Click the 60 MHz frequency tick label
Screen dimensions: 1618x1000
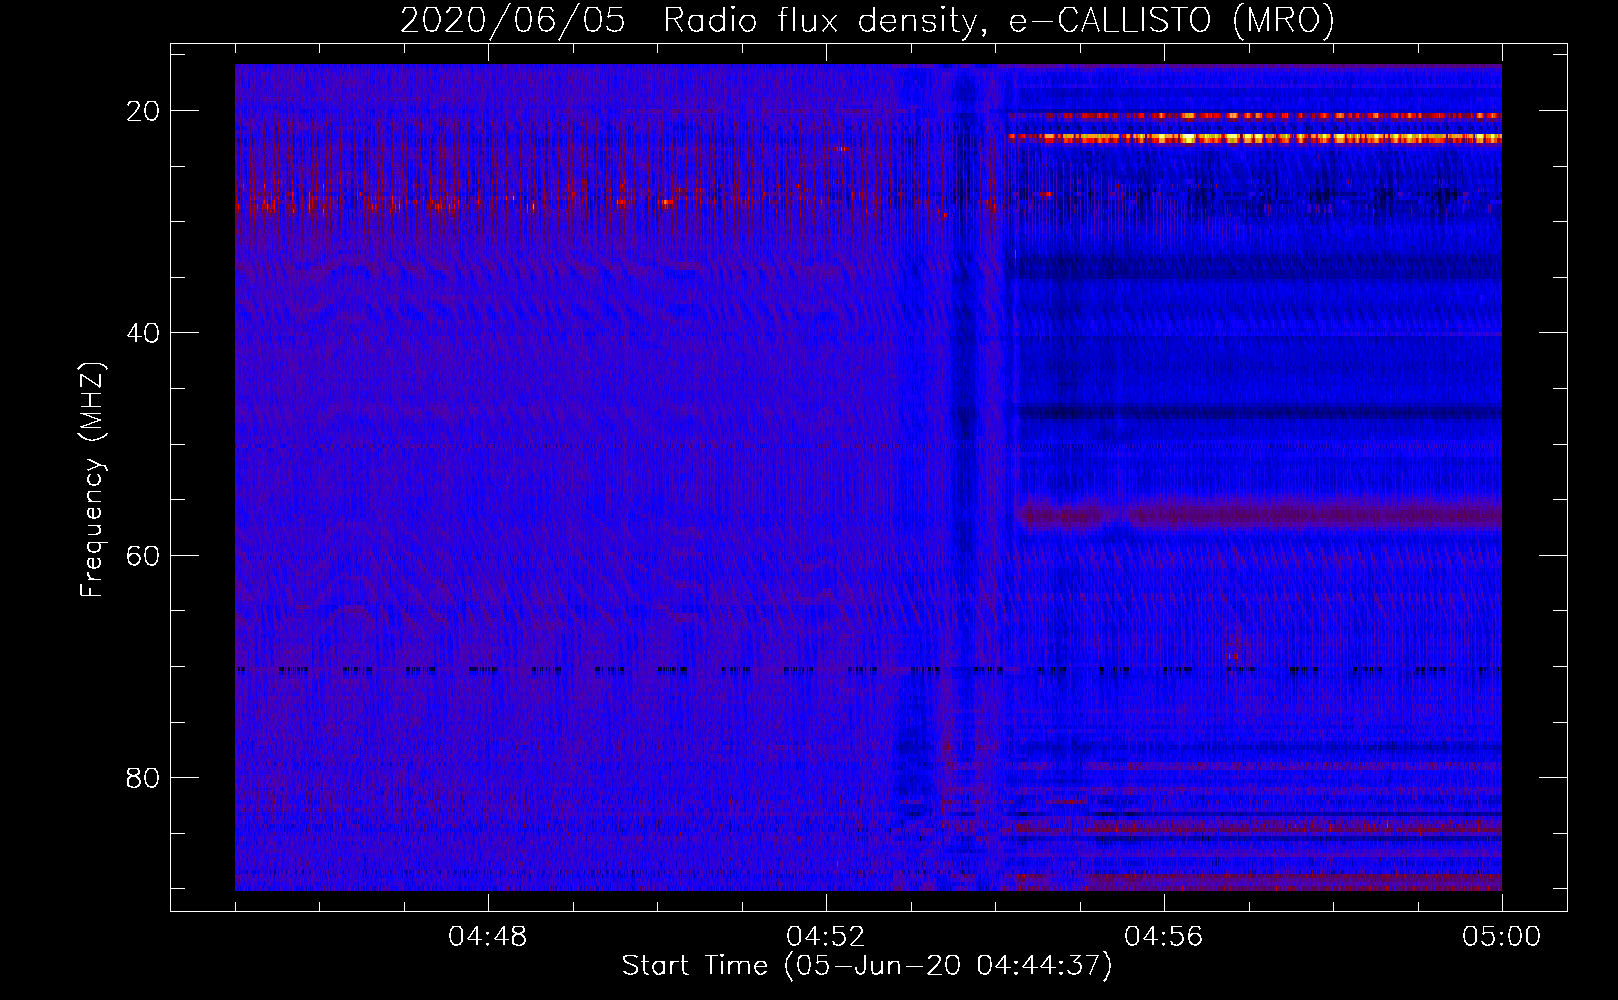(x=143, y=555)
